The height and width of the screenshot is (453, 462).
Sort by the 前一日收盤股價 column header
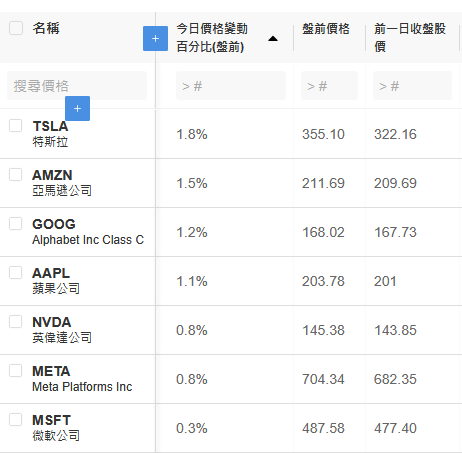tap(410, 37)
